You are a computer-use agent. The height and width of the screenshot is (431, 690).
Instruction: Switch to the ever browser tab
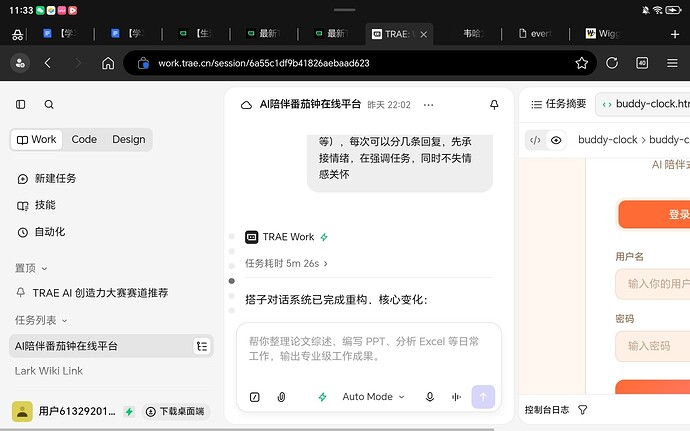[535, 33]
